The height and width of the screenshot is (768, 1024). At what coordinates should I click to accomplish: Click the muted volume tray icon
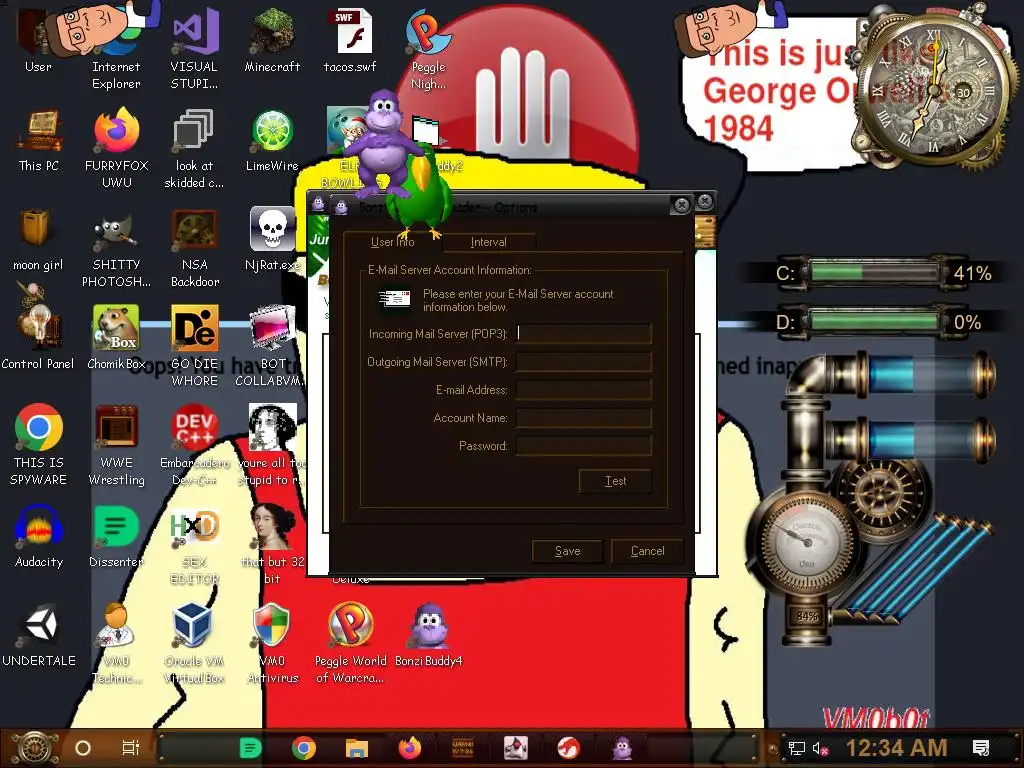pyautogui.click(x=820, y=748)
